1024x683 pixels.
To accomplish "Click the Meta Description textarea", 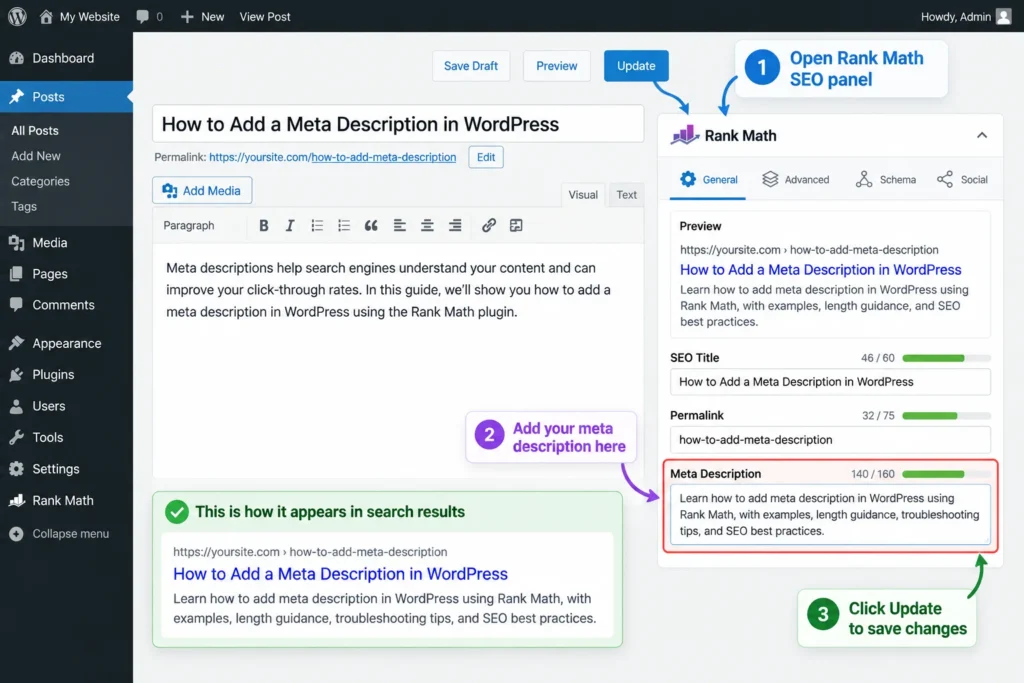I will point(830,515).
